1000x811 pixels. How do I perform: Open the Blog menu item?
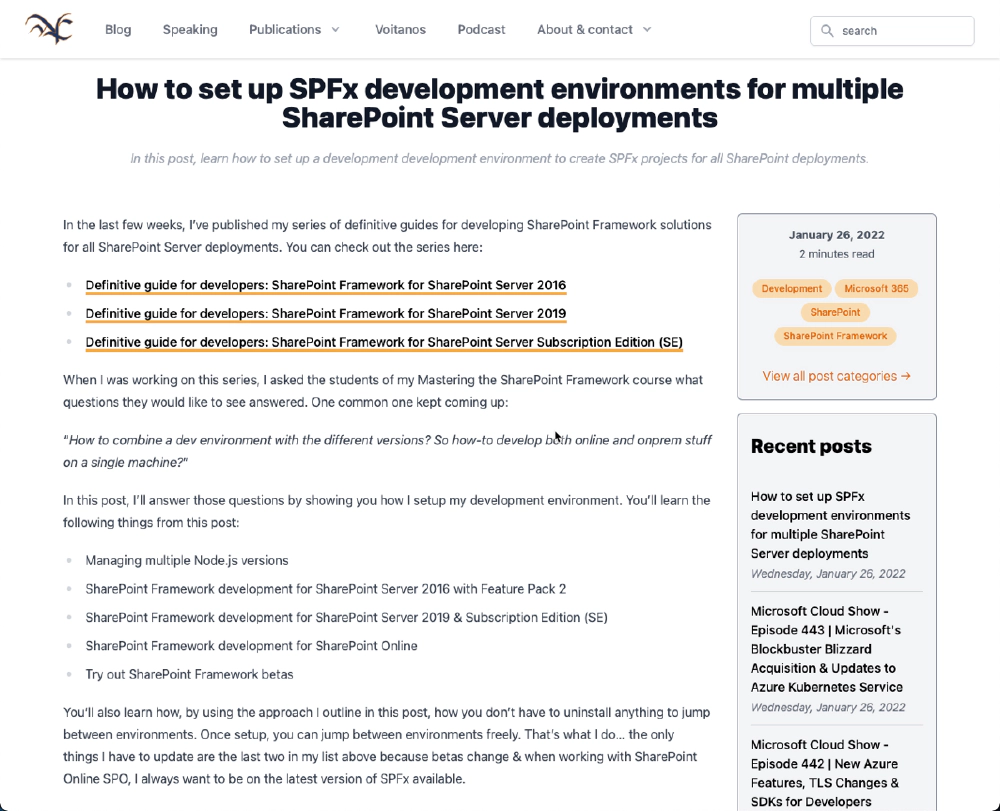[118, 29]
